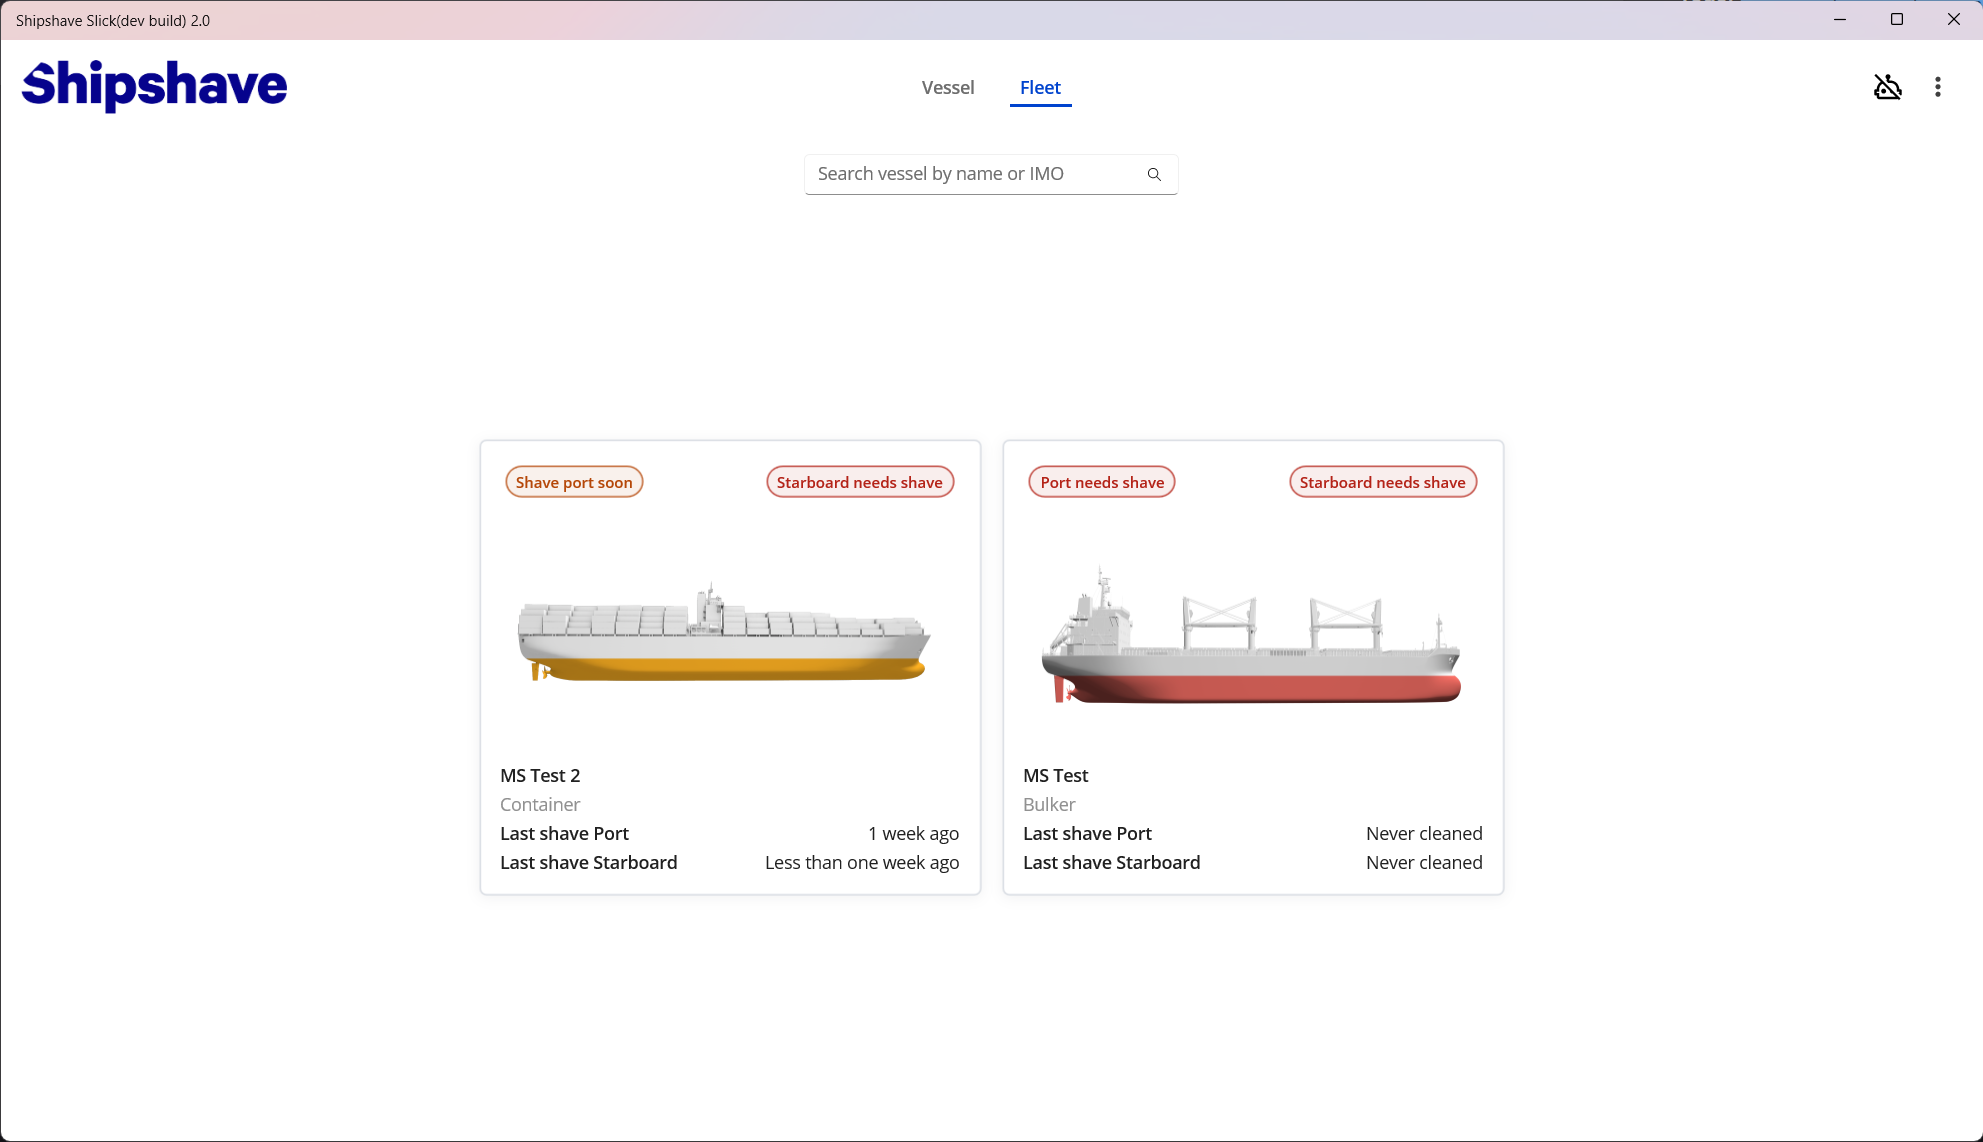Click the robot disconnected status icon
This screenshot has width=1983, height=1142.
pos(1888,87)
